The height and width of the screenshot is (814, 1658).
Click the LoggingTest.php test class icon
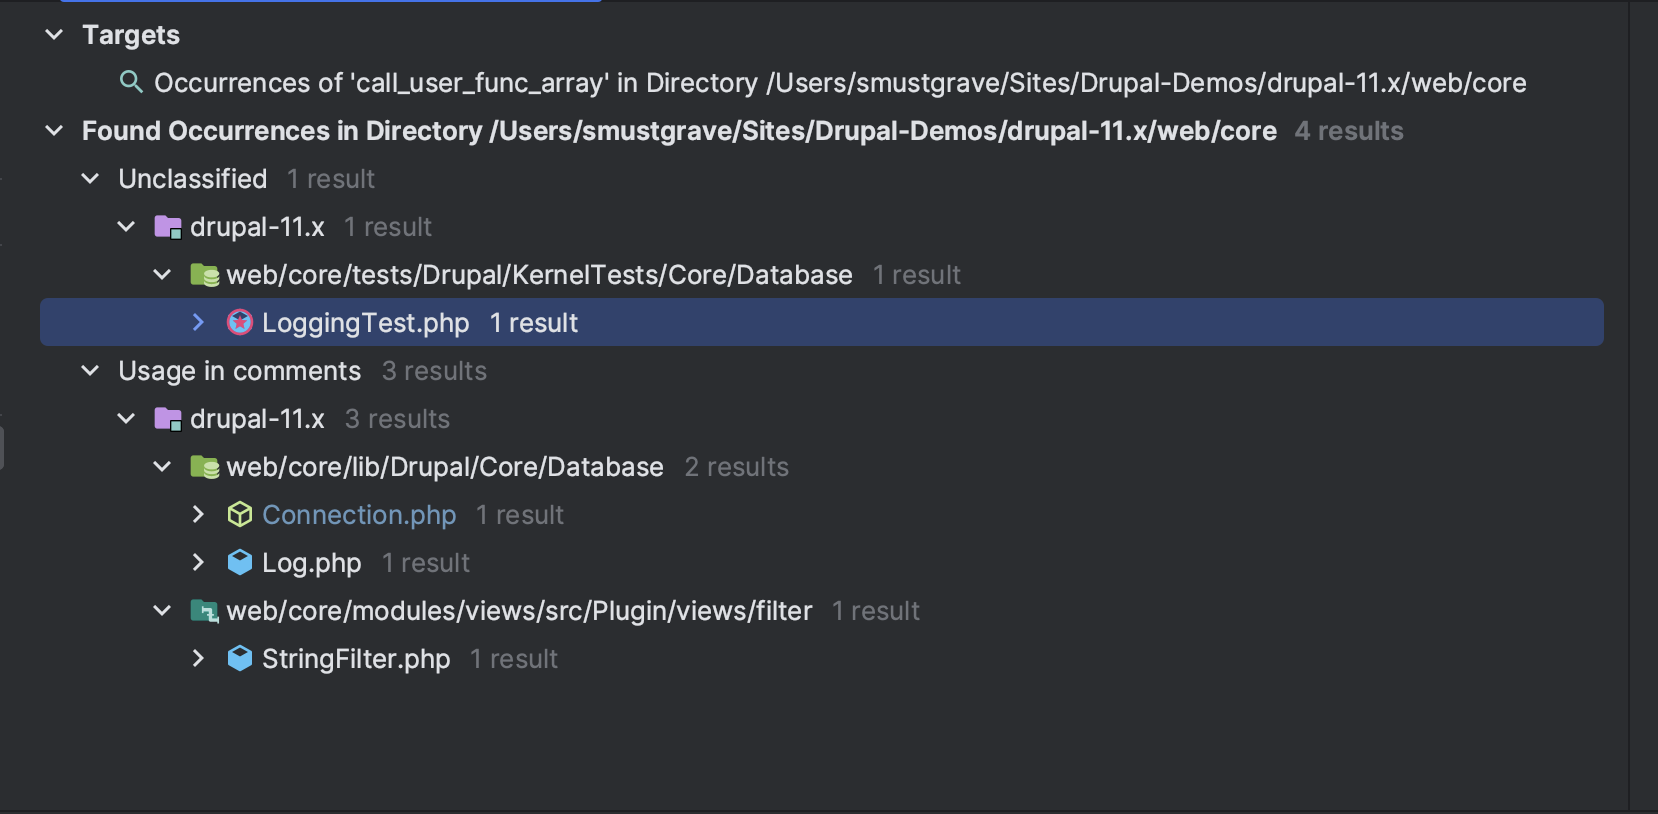tap(240, 322)
